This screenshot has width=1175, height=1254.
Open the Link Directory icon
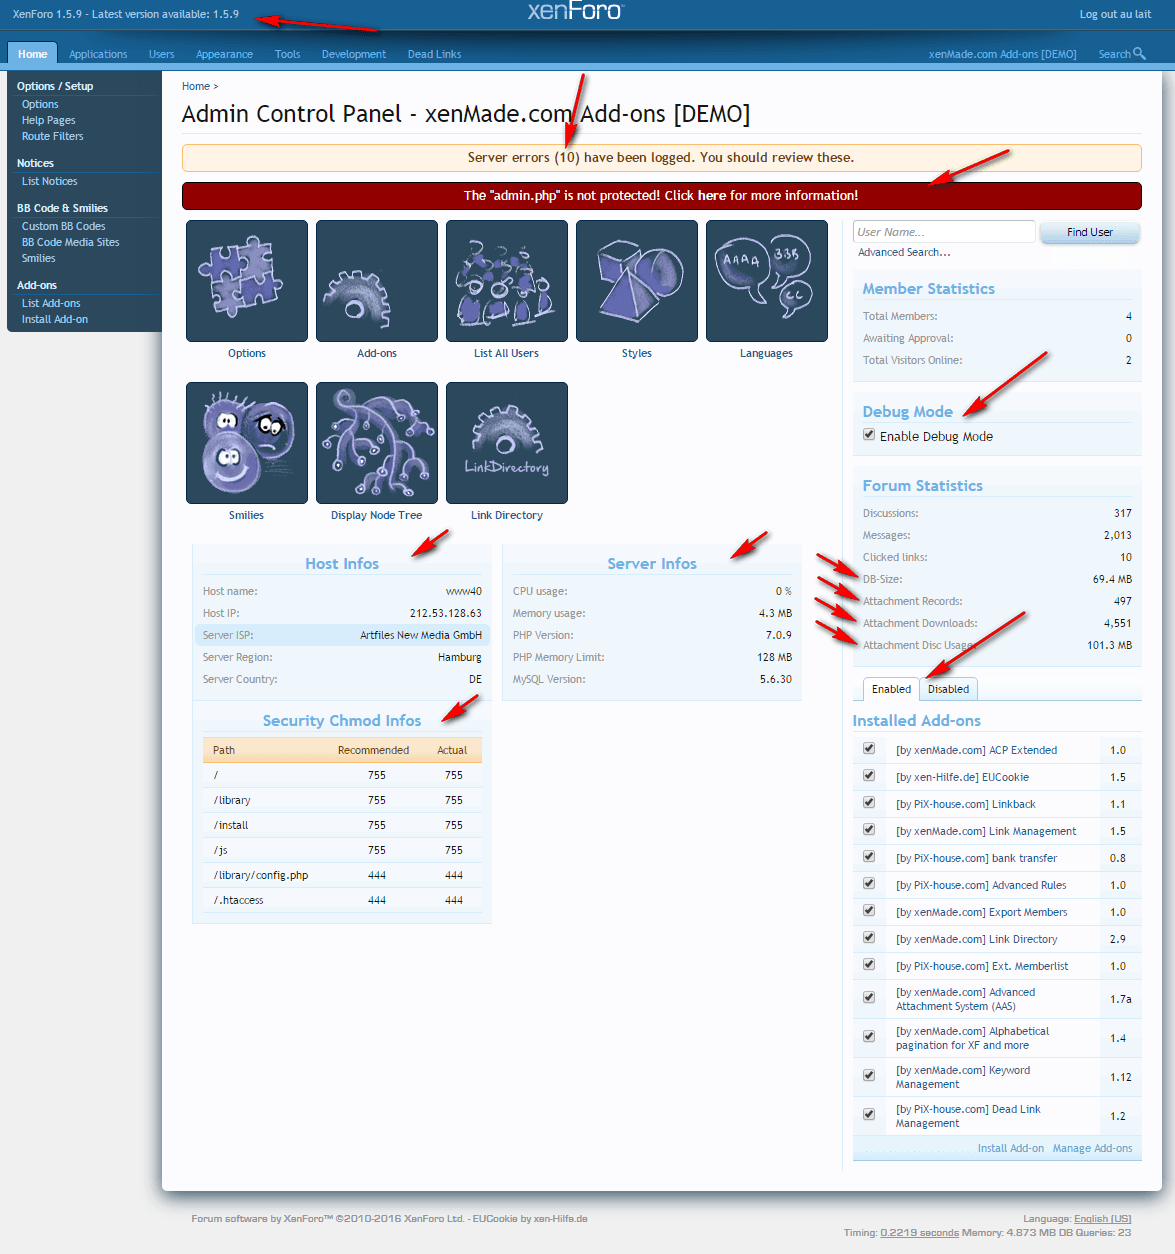pos(507,443)
